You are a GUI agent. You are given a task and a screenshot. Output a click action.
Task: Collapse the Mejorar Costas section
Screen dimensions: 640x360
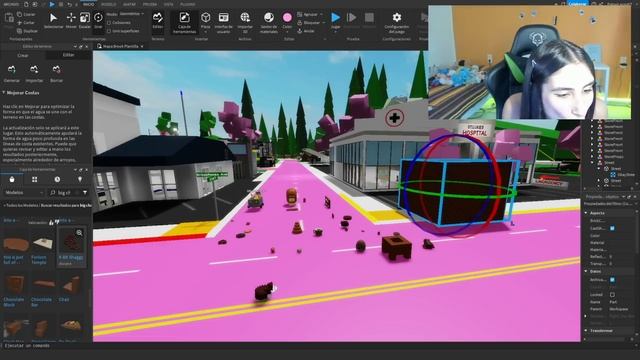click(4, 93)
